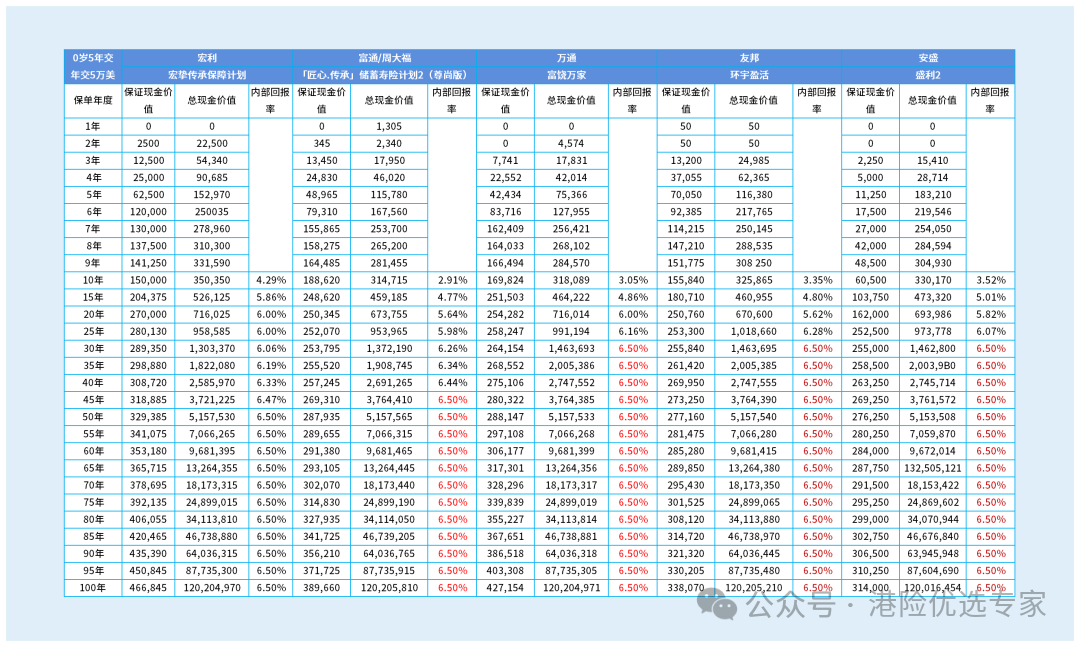Click the '100年' row label

pyautogui.click(x=93, y=588)
